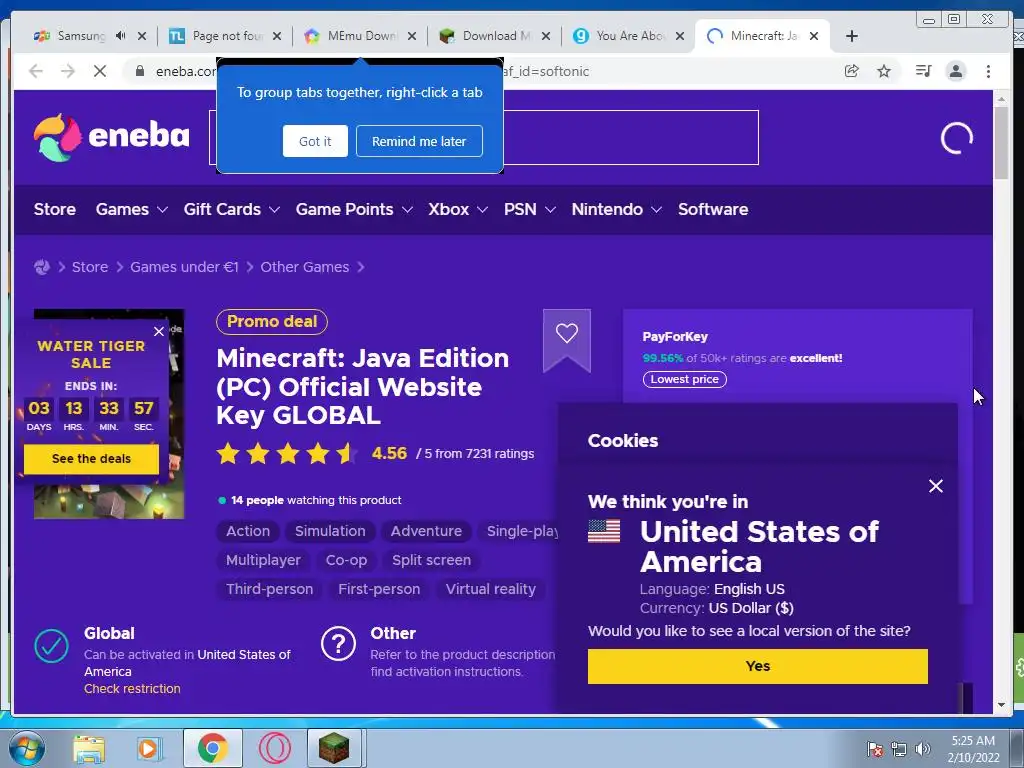Click the Global check mark icon
This screenshot has width=1024, height=768.
(x=51, y=646)
